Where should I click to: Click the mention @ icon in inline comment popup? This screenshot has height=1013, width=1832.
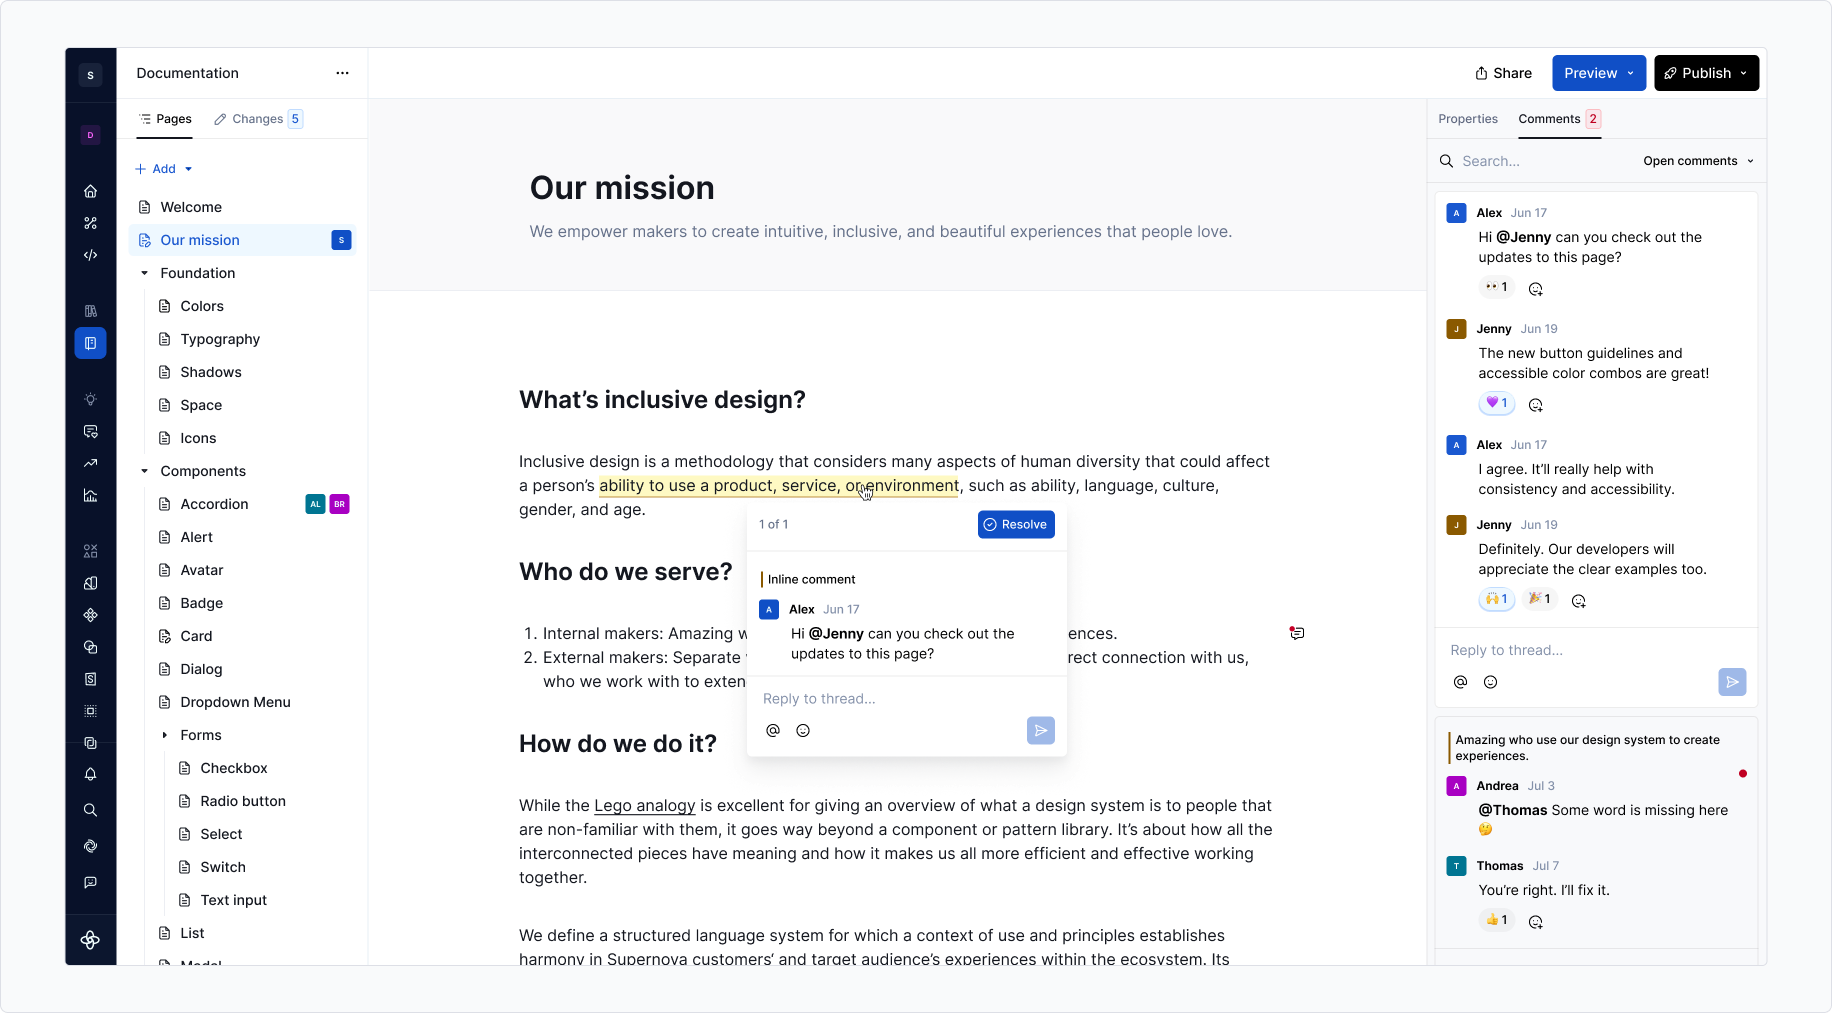pyautogui.click(x=773, y=731)
